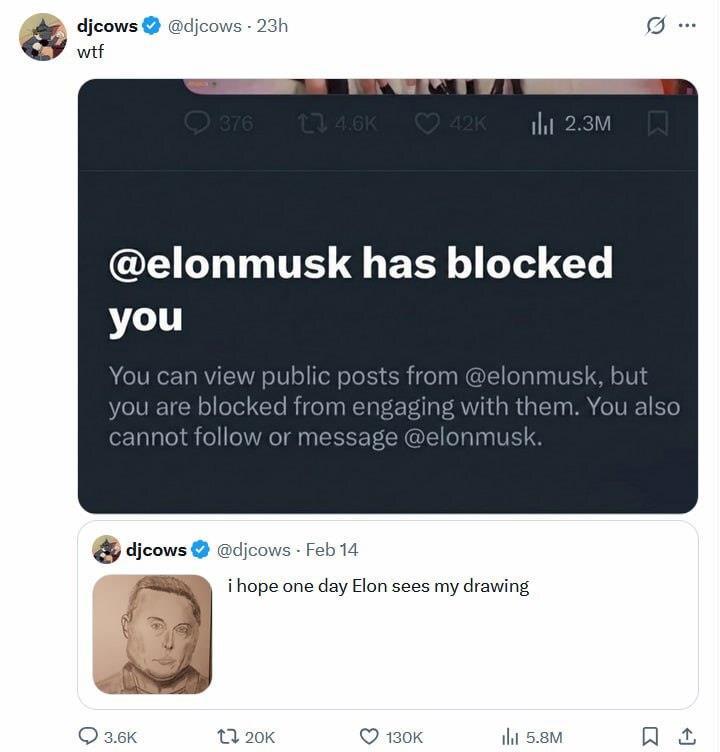Screen dimensions: 720x752
Task: Click the small avatar in the quoted post
Action: pos(107,549)
